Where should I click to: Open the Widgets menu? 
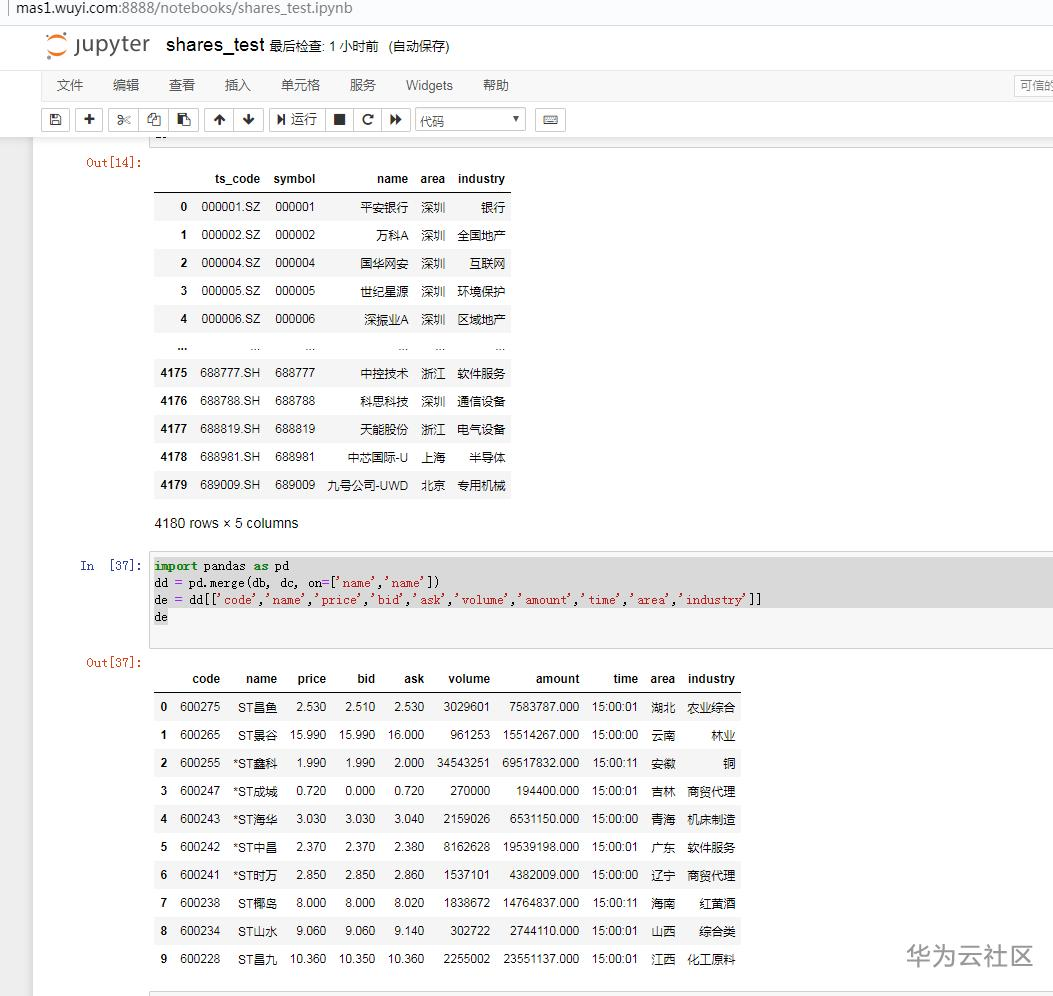(429, 85)
